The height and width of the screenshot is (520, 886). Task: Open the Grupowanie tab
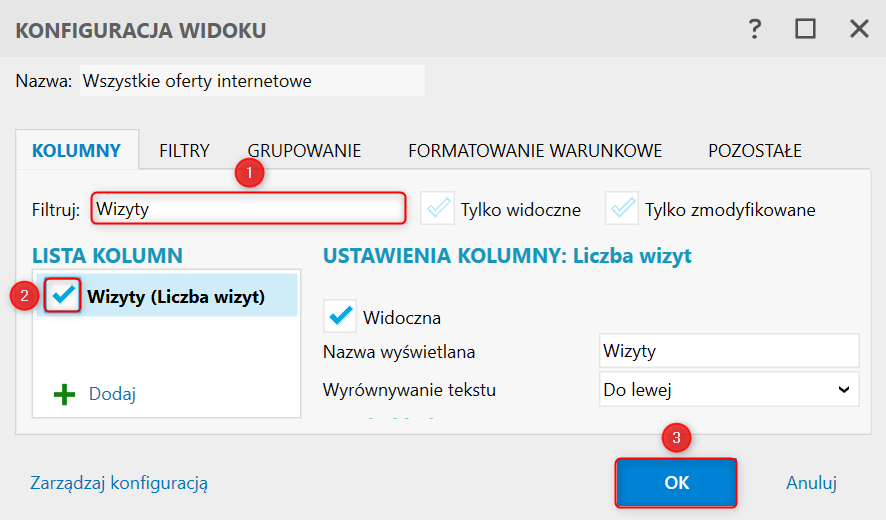304,151
